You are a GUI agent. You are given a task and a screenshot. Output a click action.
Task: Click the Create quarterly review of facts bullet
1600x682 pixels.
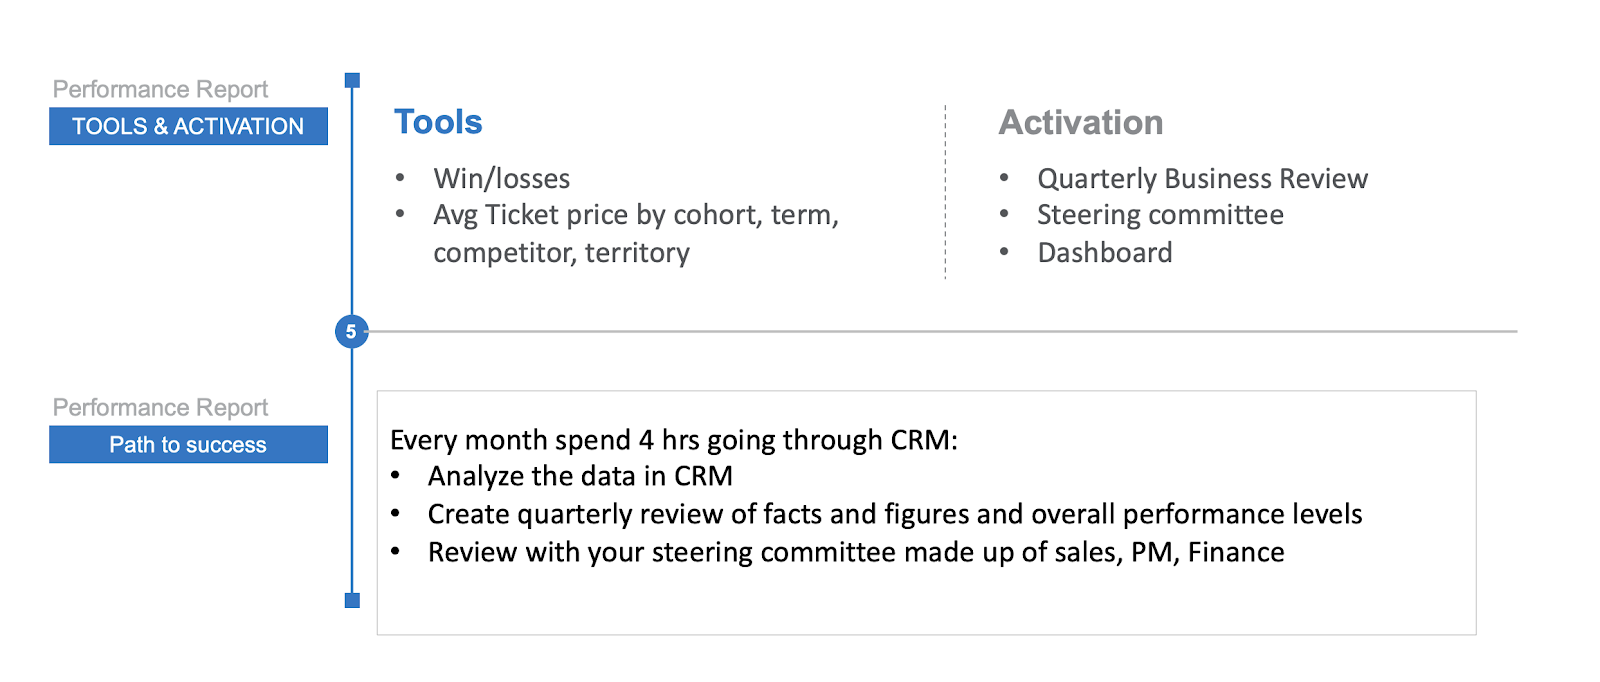895,514
